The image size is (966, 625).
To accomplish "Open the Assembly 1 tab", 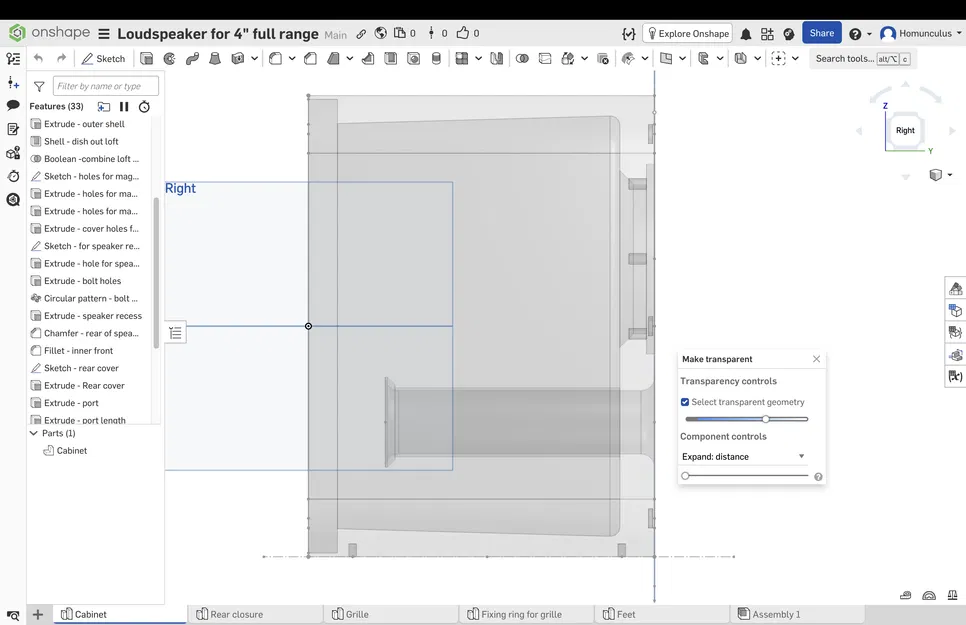I will tap(775, 614).
